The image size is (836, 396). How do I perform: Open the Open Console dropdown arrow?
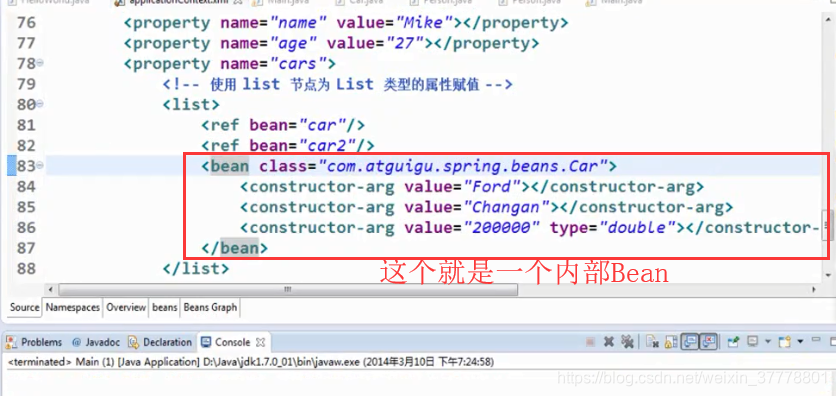800,342
